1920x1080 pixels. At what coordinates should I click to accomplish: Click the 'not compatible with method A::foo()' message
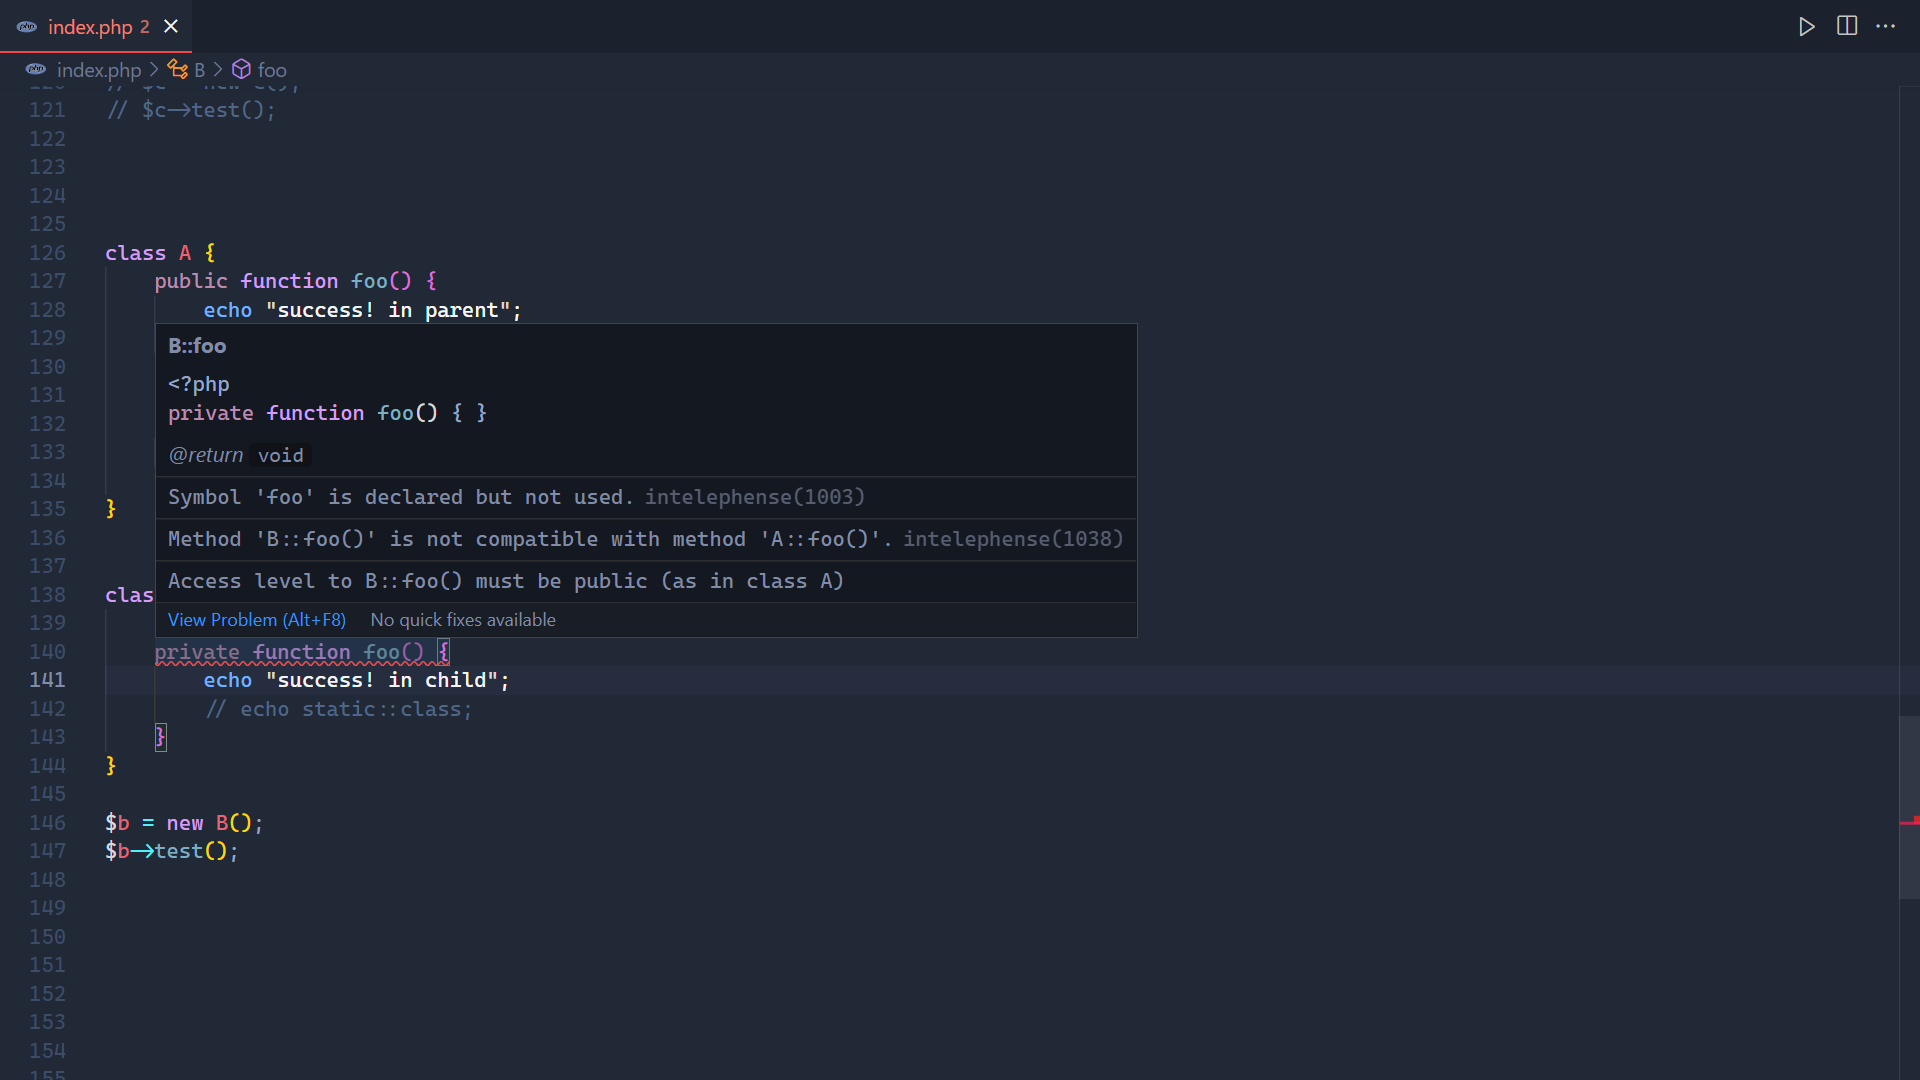[x=530, y=539]
